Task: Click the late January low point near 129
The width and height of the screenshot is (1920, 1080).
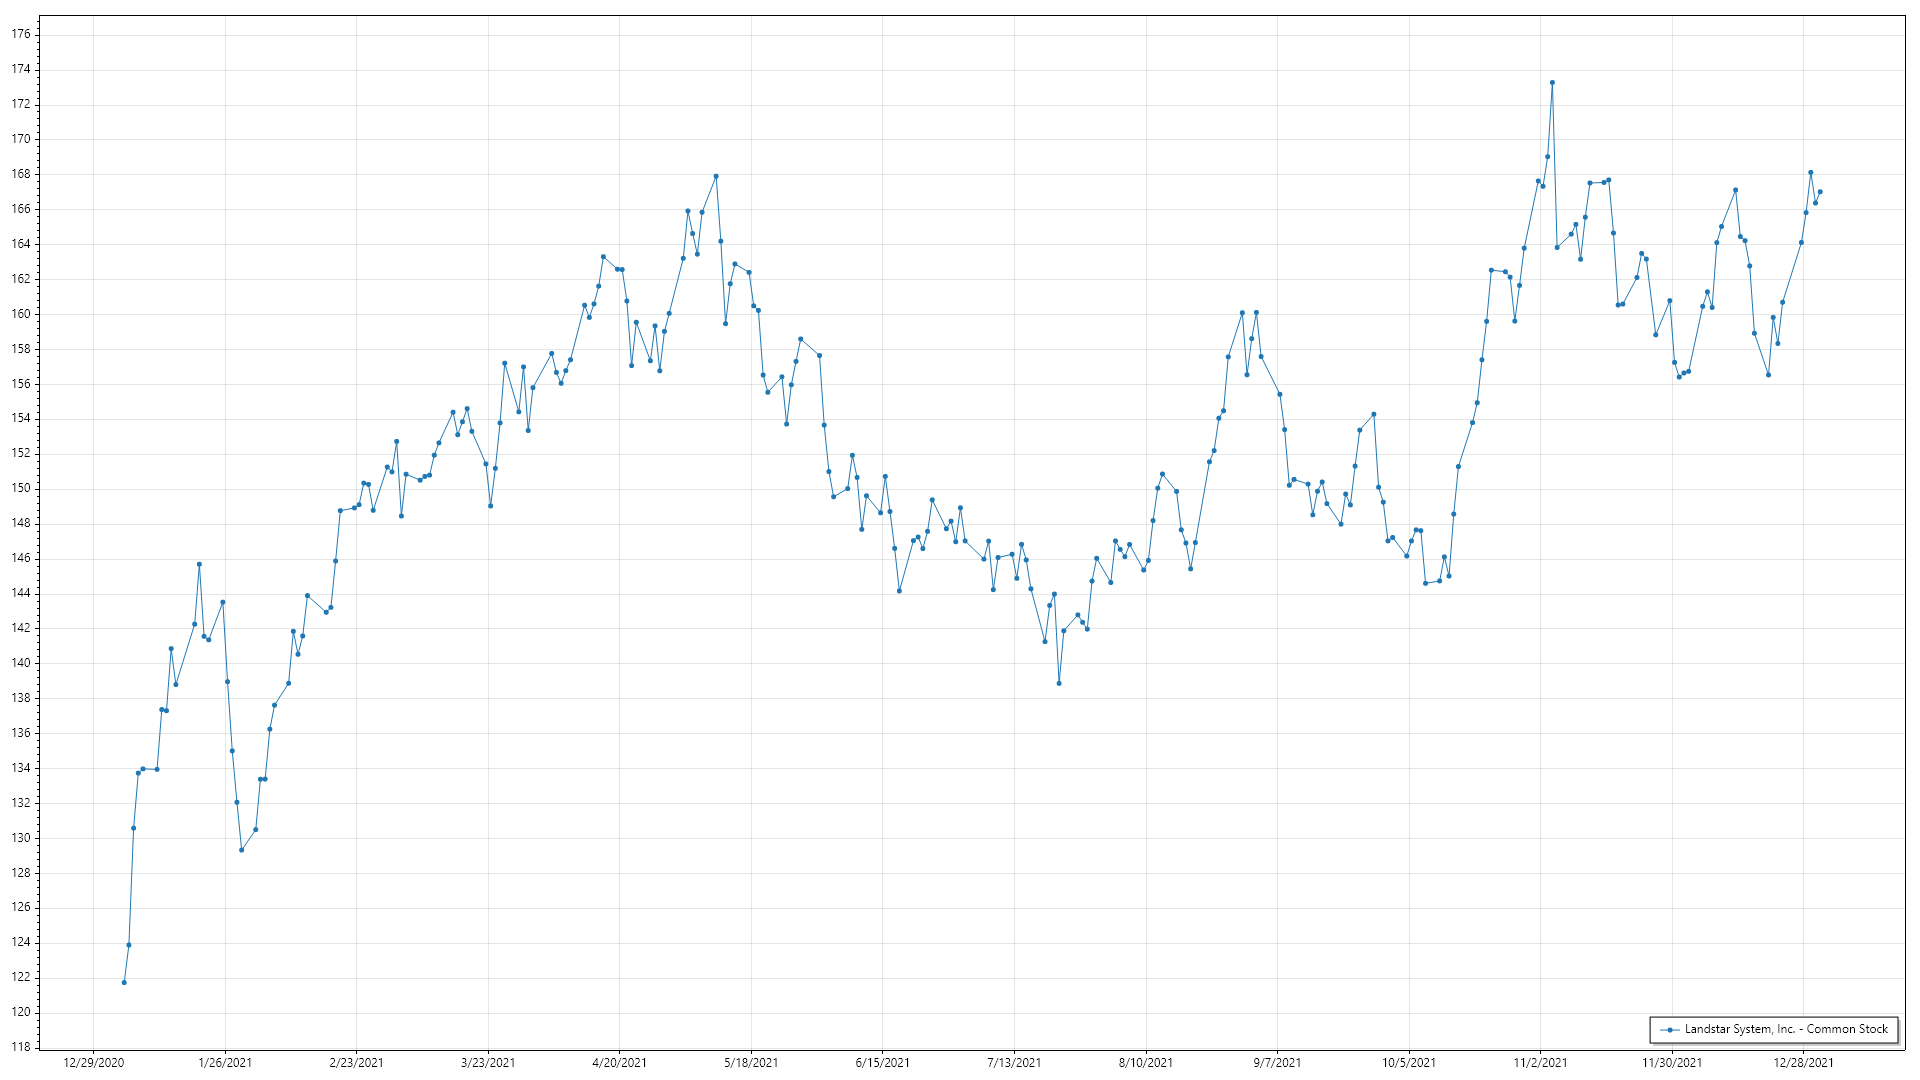Action: pyautogui.click(x=241, y=850)
